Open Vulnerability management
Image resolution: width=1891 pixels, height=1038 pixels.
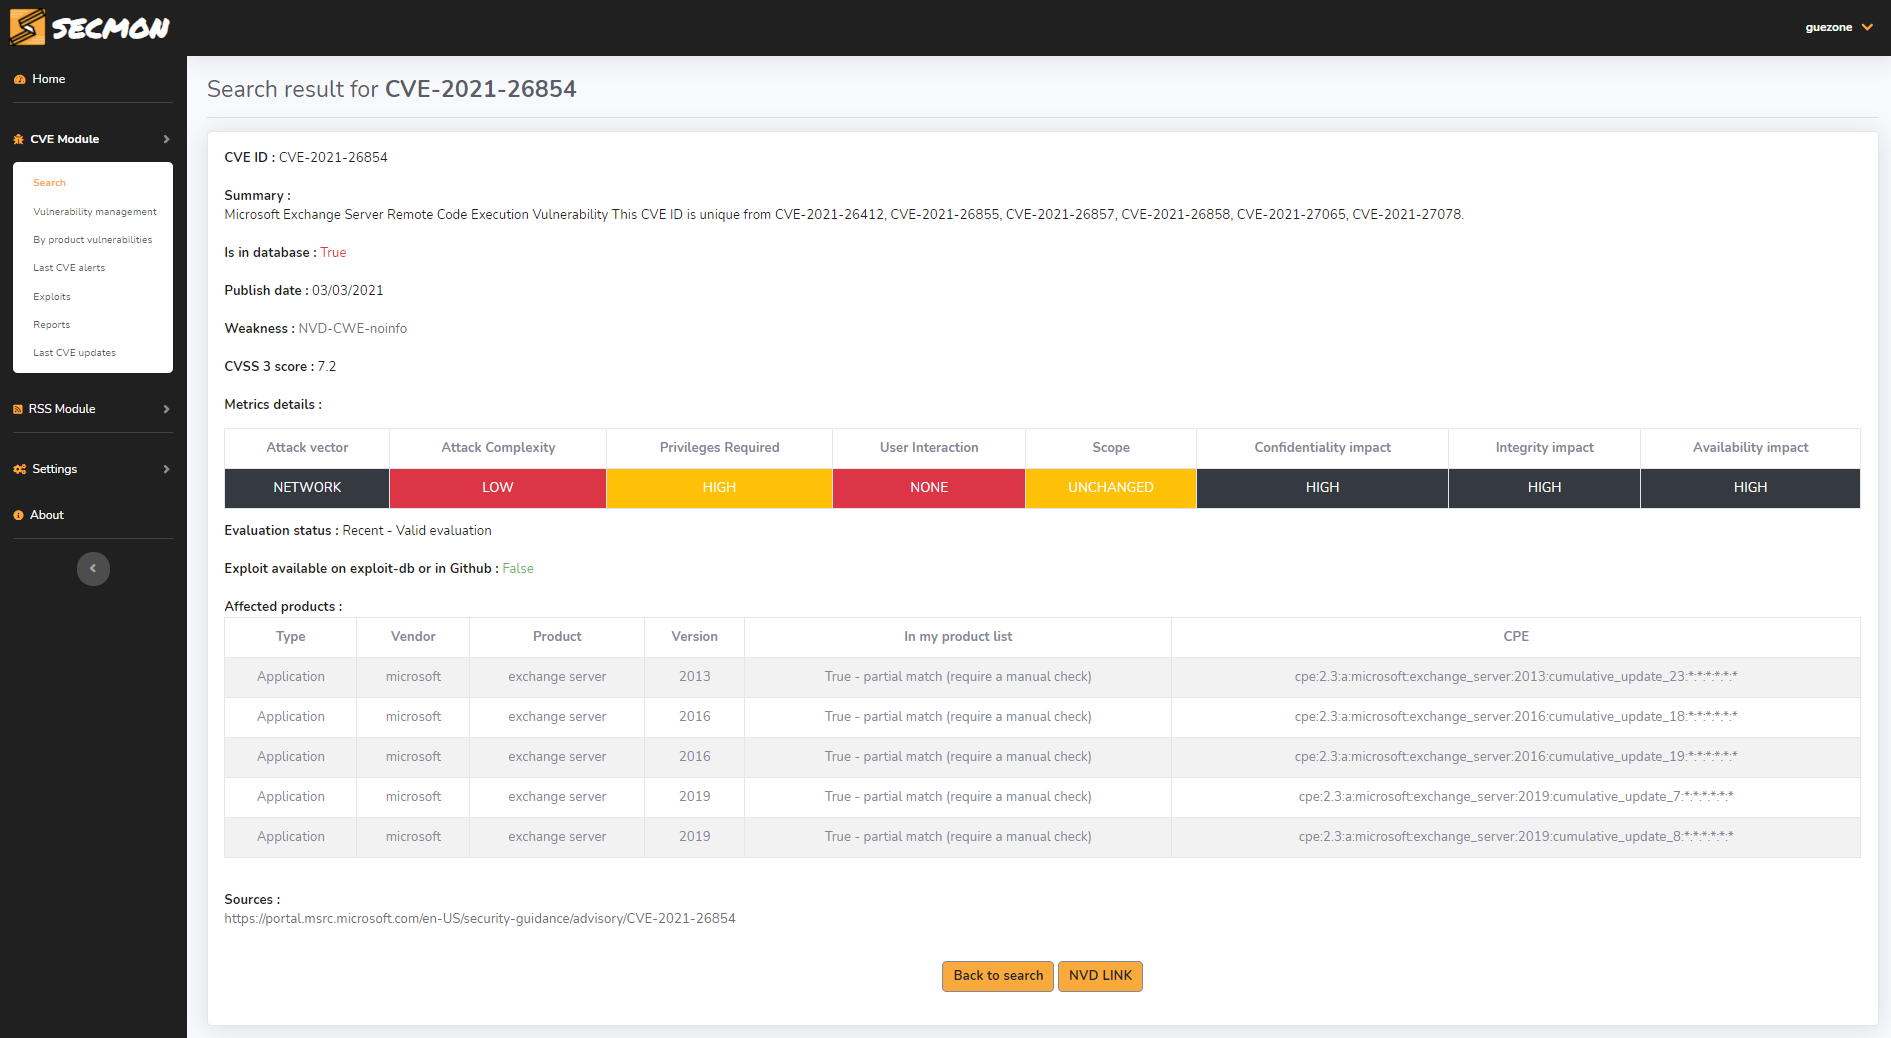click(95, 212)
